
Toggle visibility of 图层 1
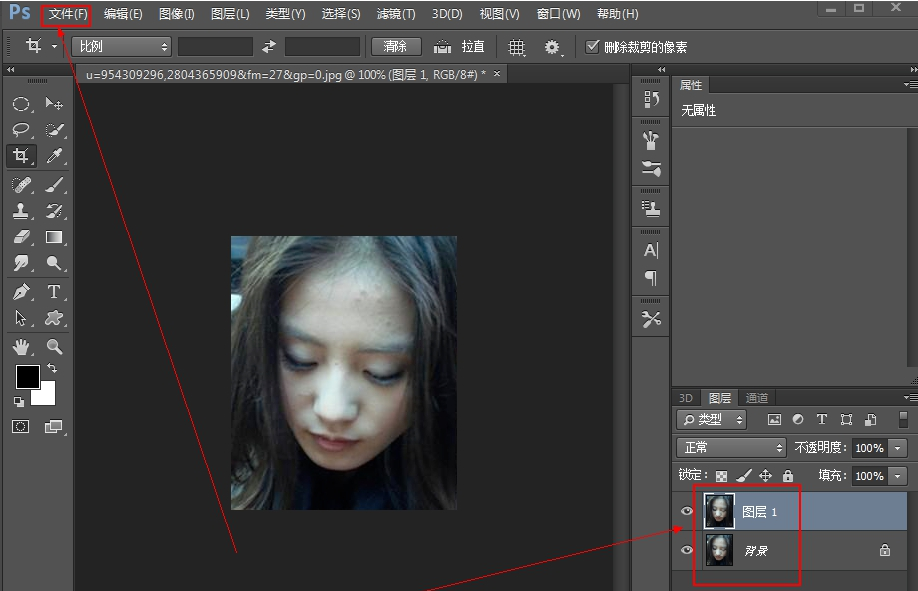coord(686,511)
